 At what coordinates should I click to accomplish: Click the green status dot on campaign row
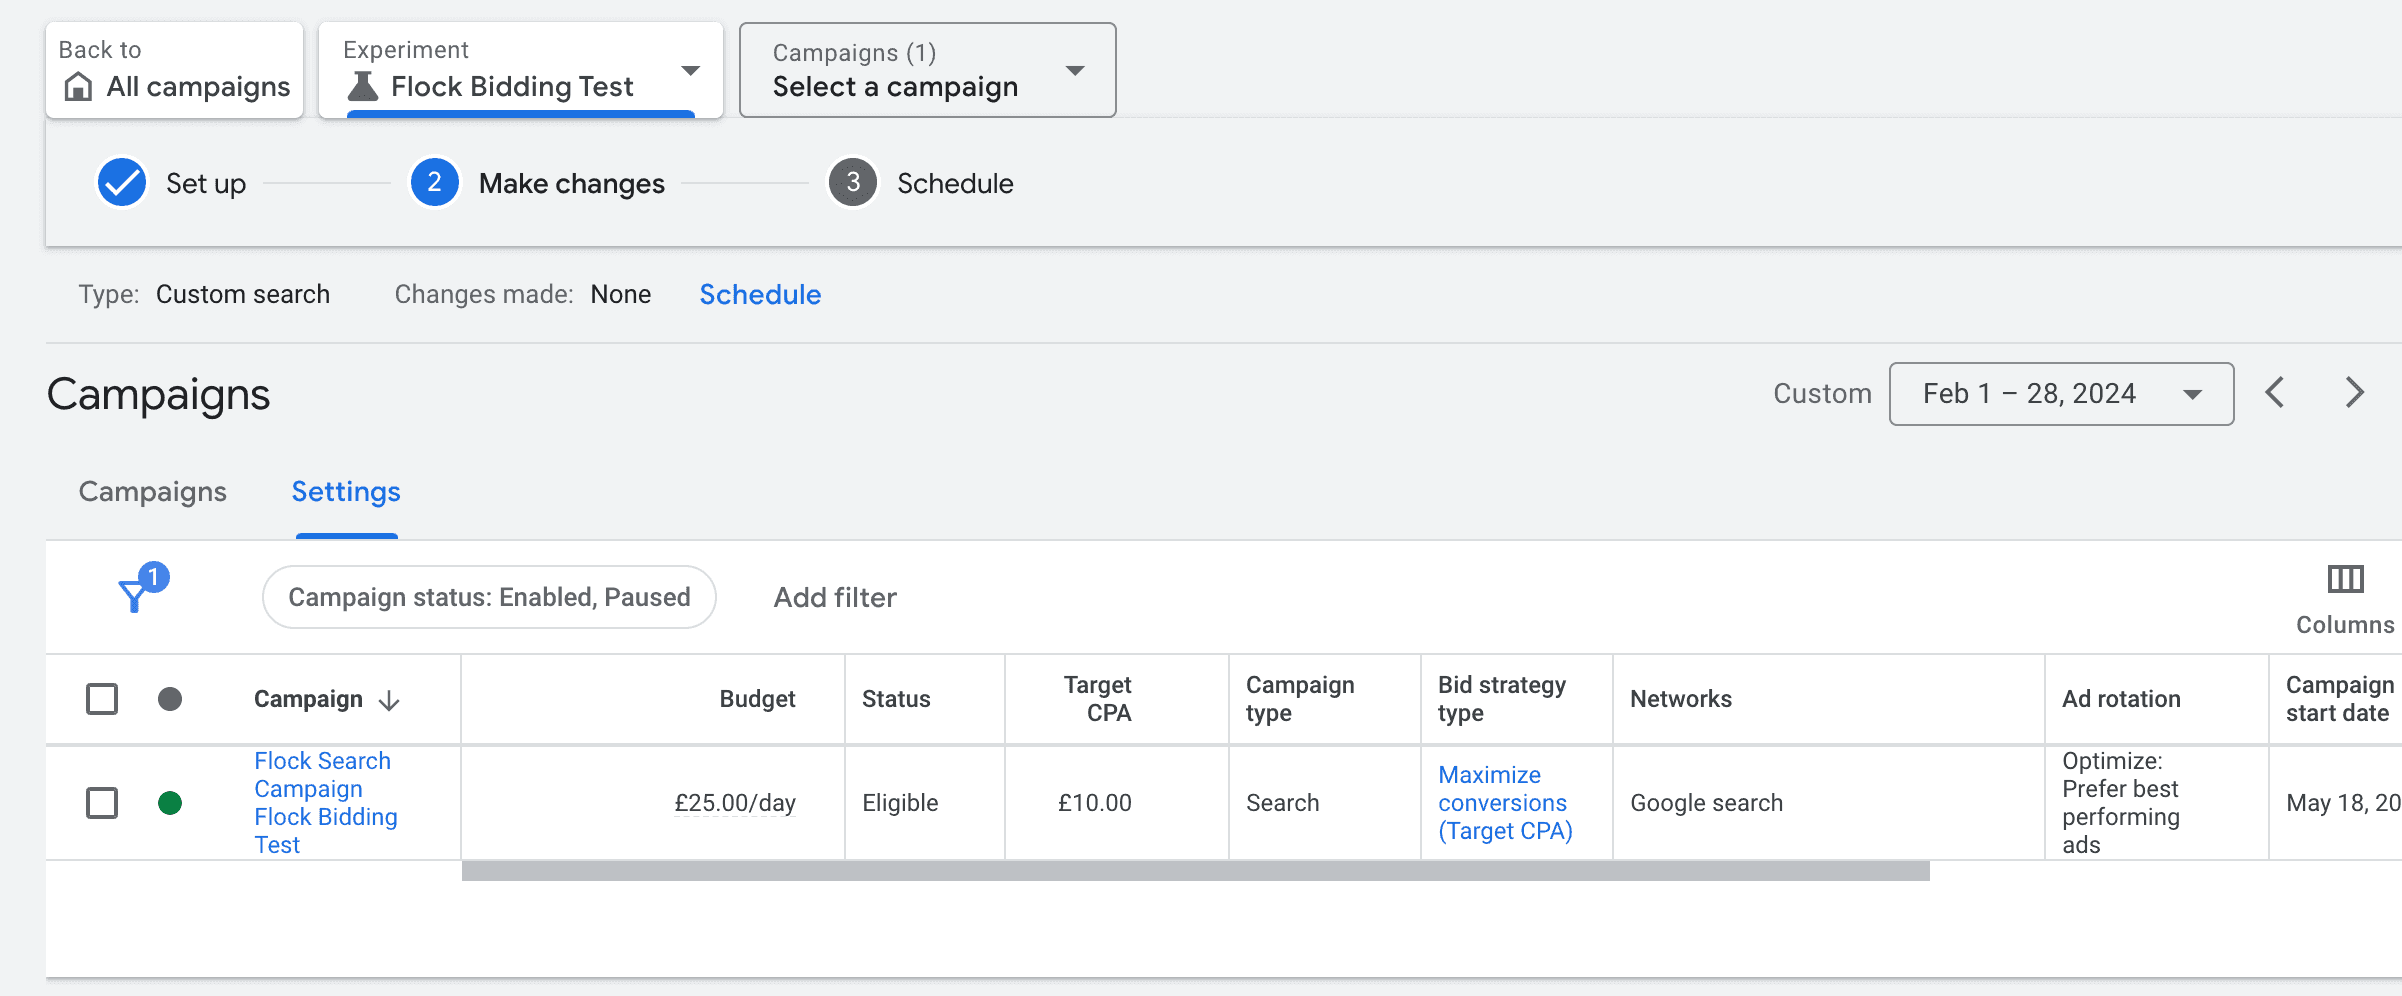(170, 803)
